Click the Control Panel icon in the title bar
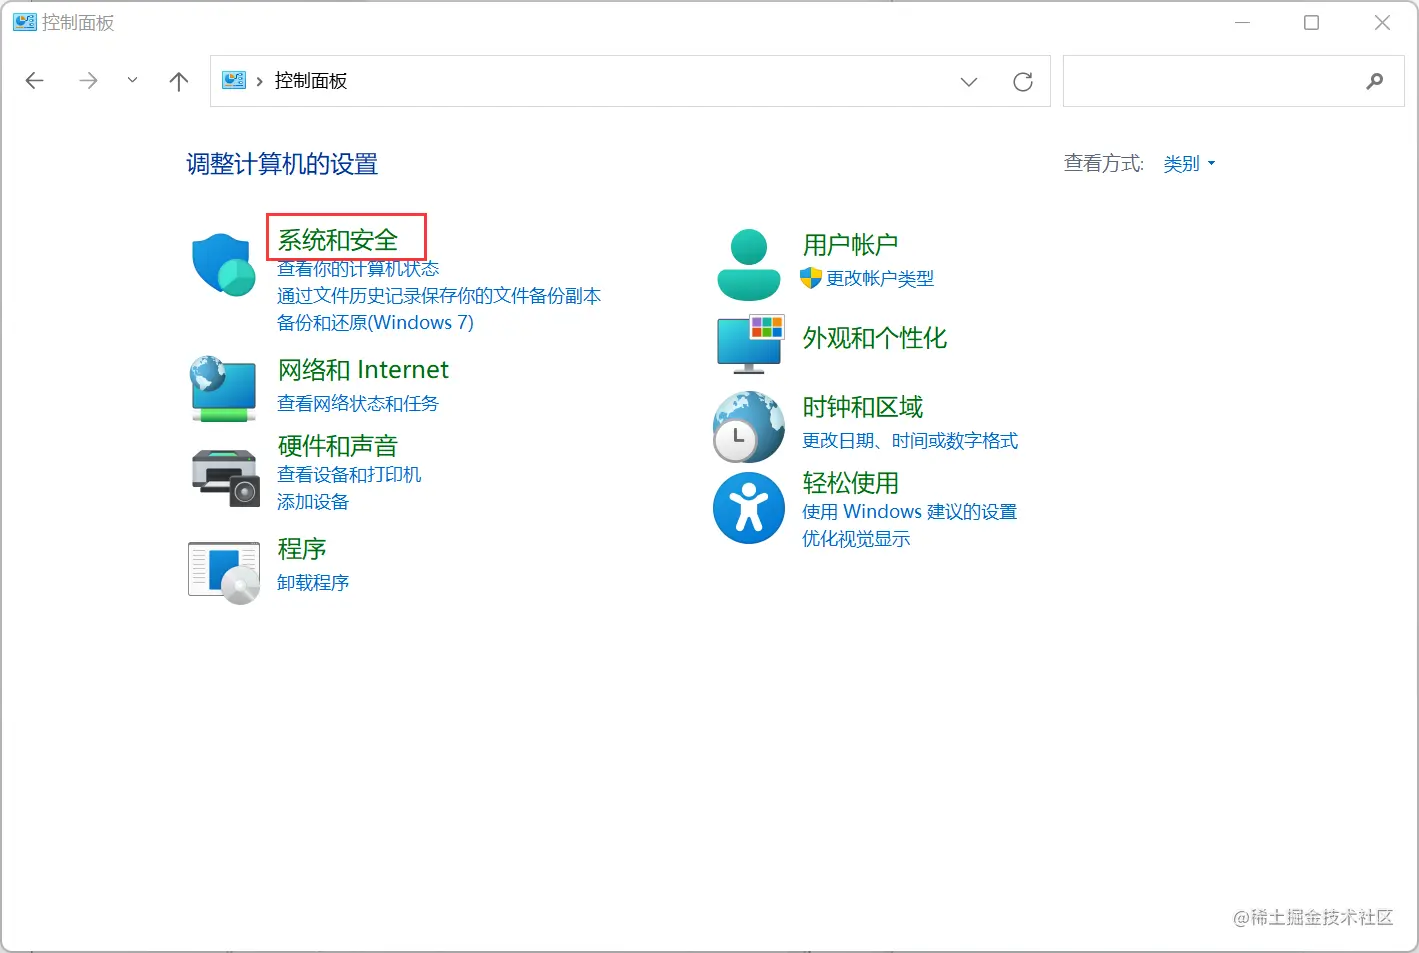 24,22
